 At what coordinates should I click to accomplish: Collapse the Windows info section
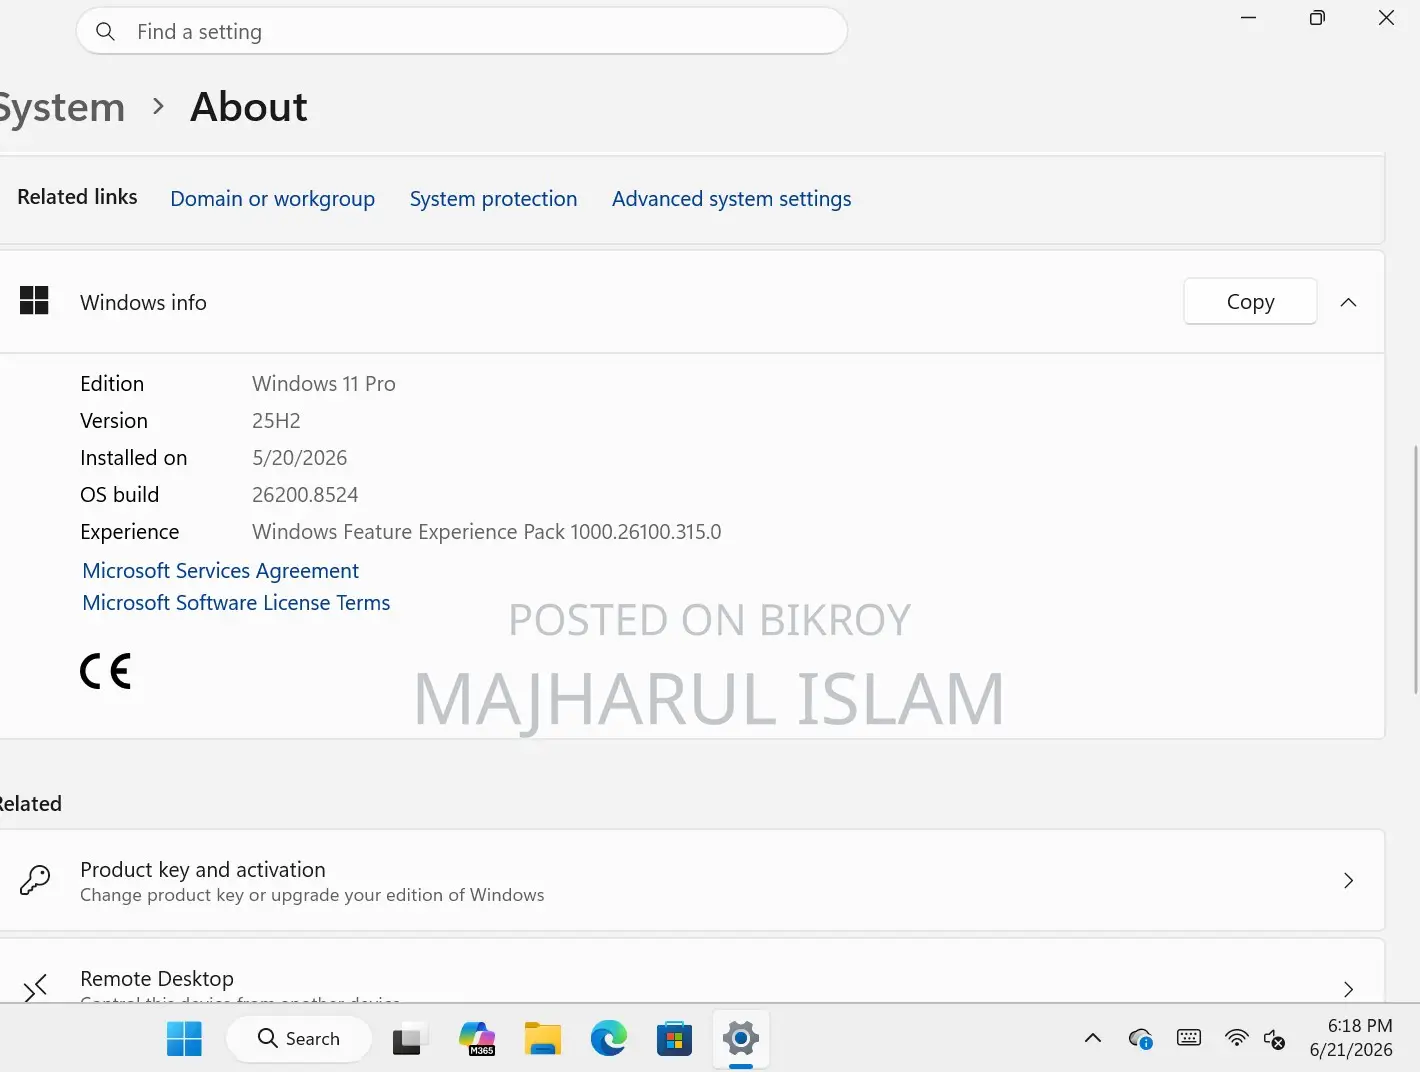pos(1348,302)
